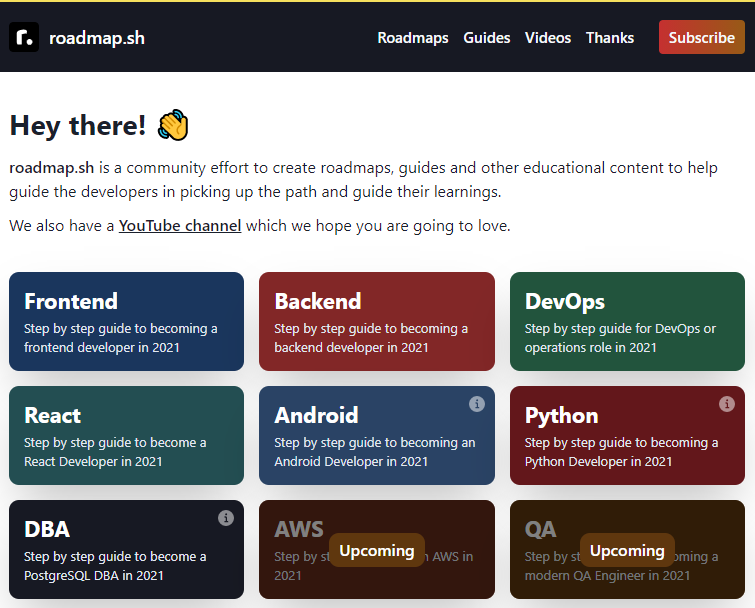Follow the YouTube channel link
This screenshot has width=755, height=608.
click(180, 225)
